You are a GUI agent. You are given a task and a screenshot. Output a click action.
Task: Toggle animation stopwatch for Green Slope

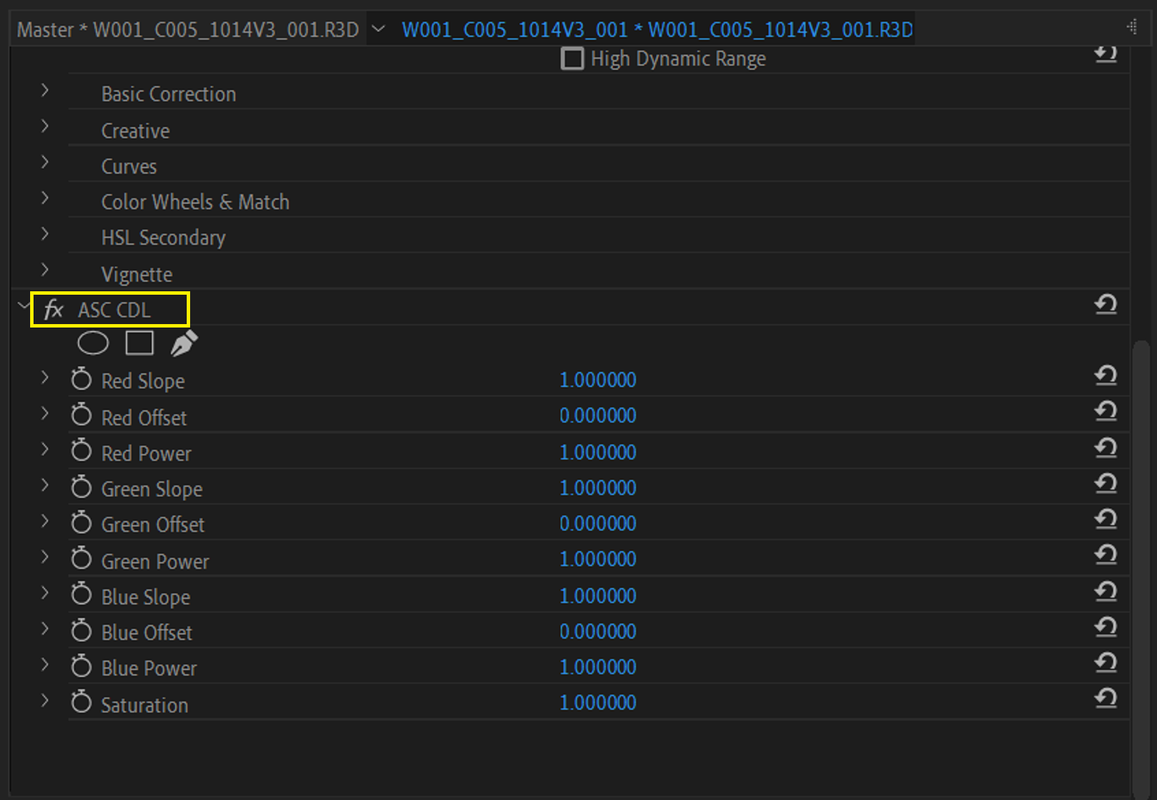(81, 486)
